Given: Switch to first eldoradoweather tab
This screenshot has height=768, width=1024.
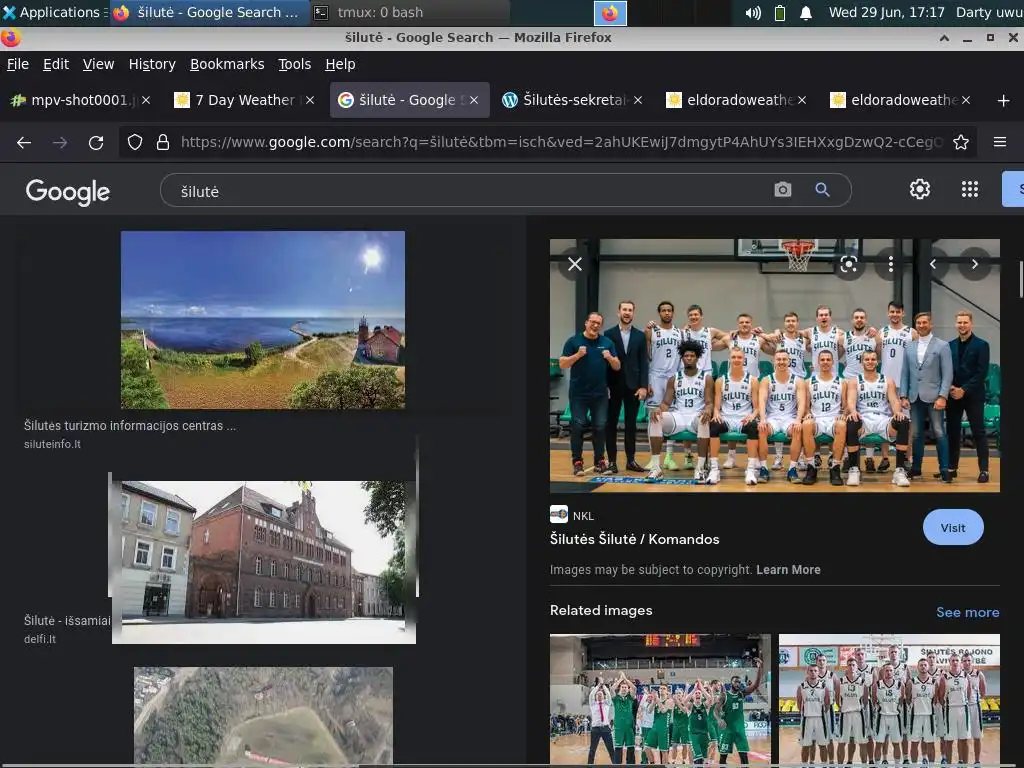Looking at the screenshot, I should [x=737, y=100].
